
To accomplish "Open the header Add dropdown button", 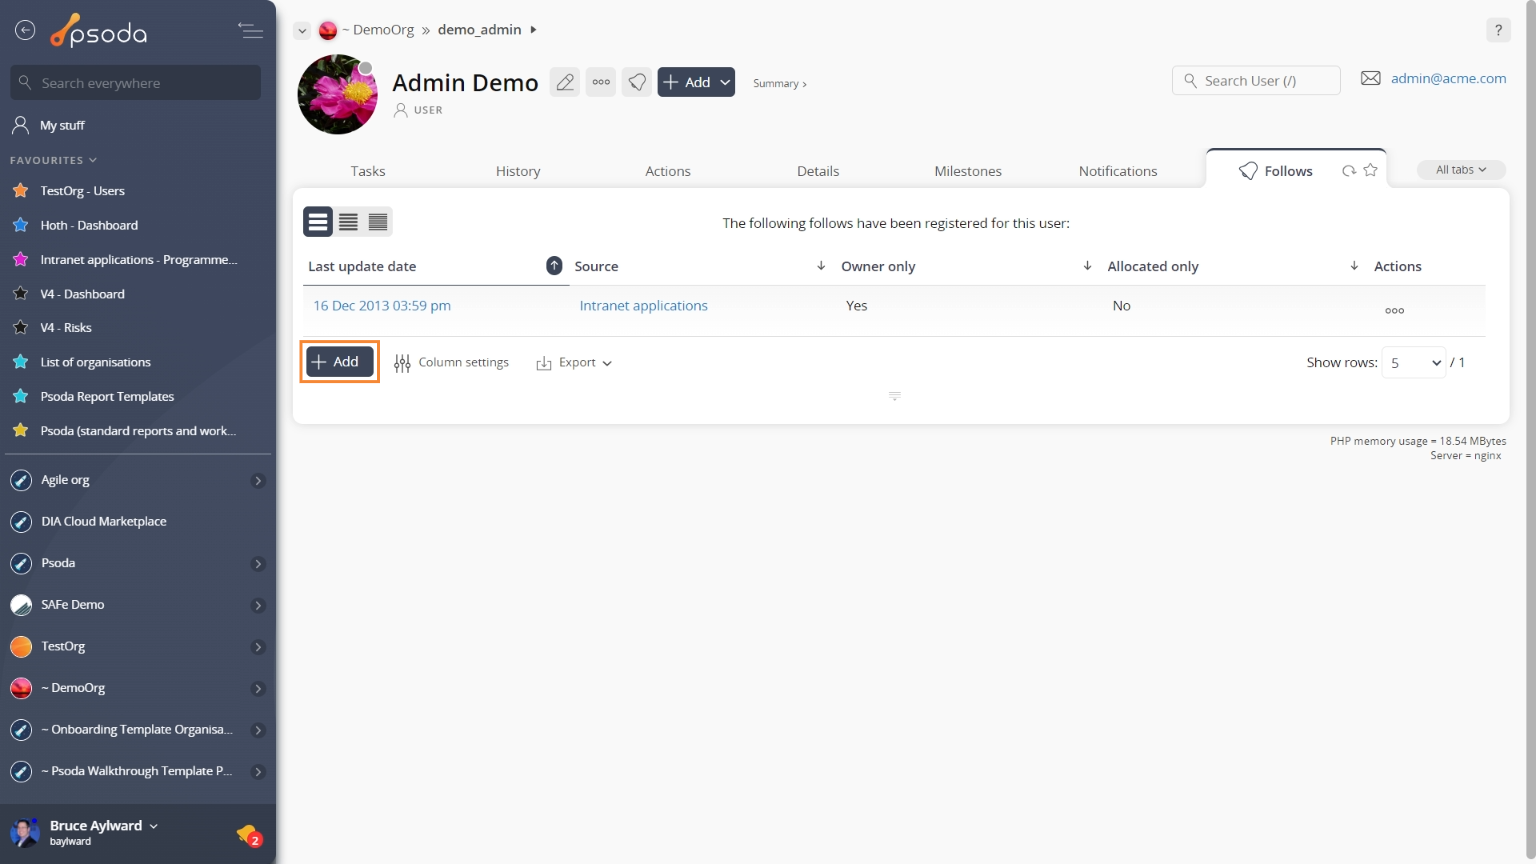I will point(696,82).
